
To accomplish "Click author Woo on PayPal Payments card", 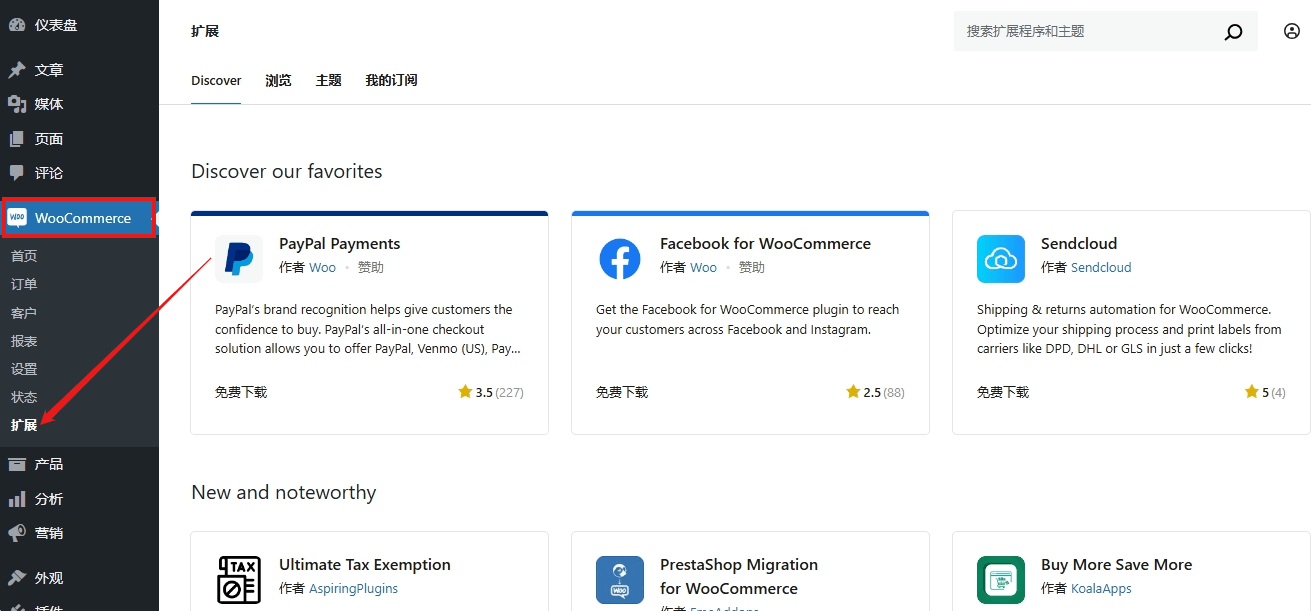I will (x=323, y=267).
